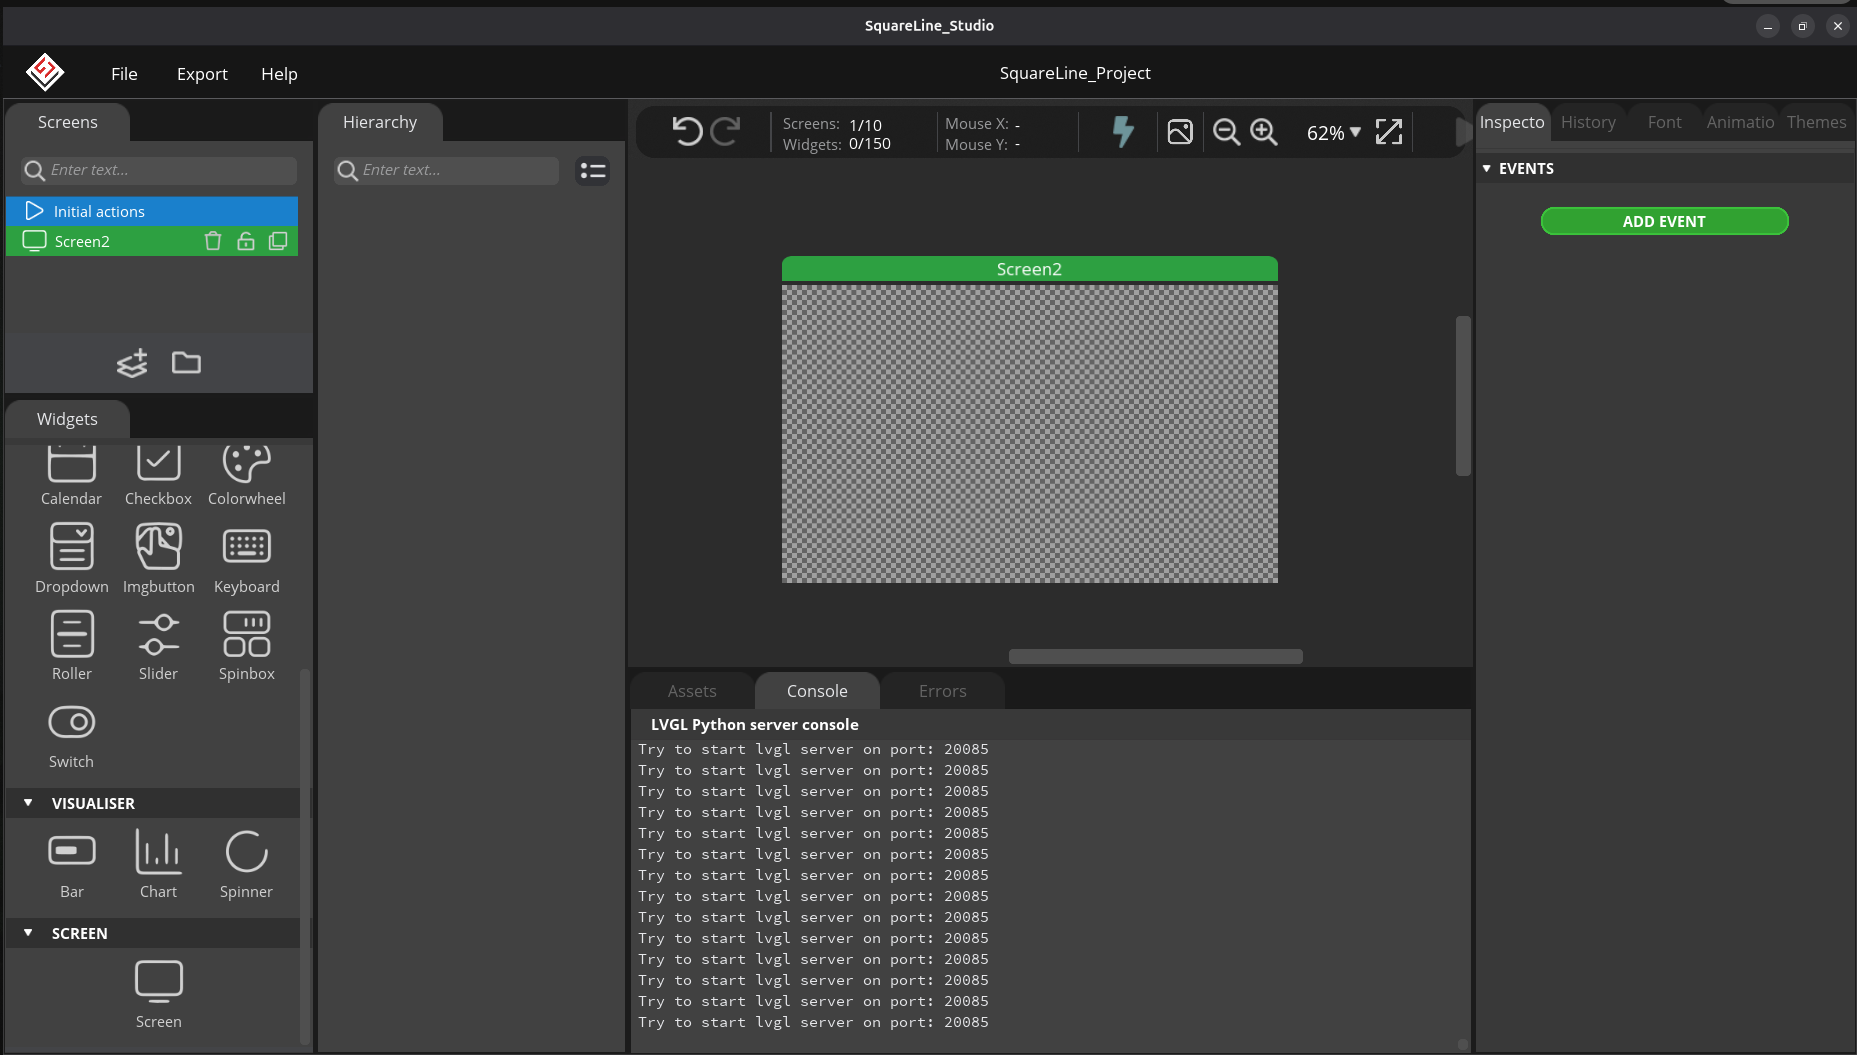Click the lightning bolt play icon
The image size is (1857, 1055).
[1123, 132]
